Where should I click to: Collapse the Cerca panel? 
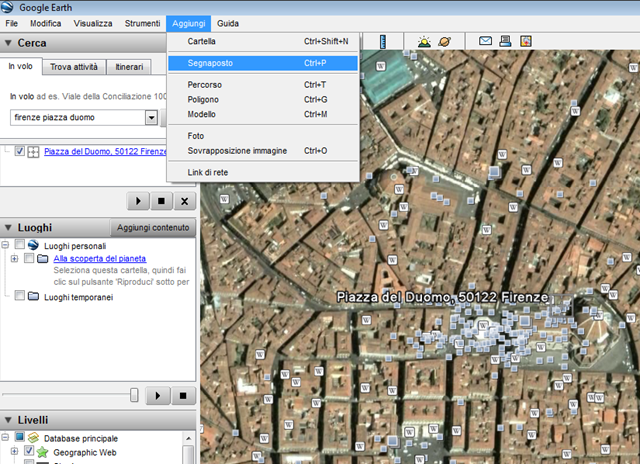coord(8,43)
